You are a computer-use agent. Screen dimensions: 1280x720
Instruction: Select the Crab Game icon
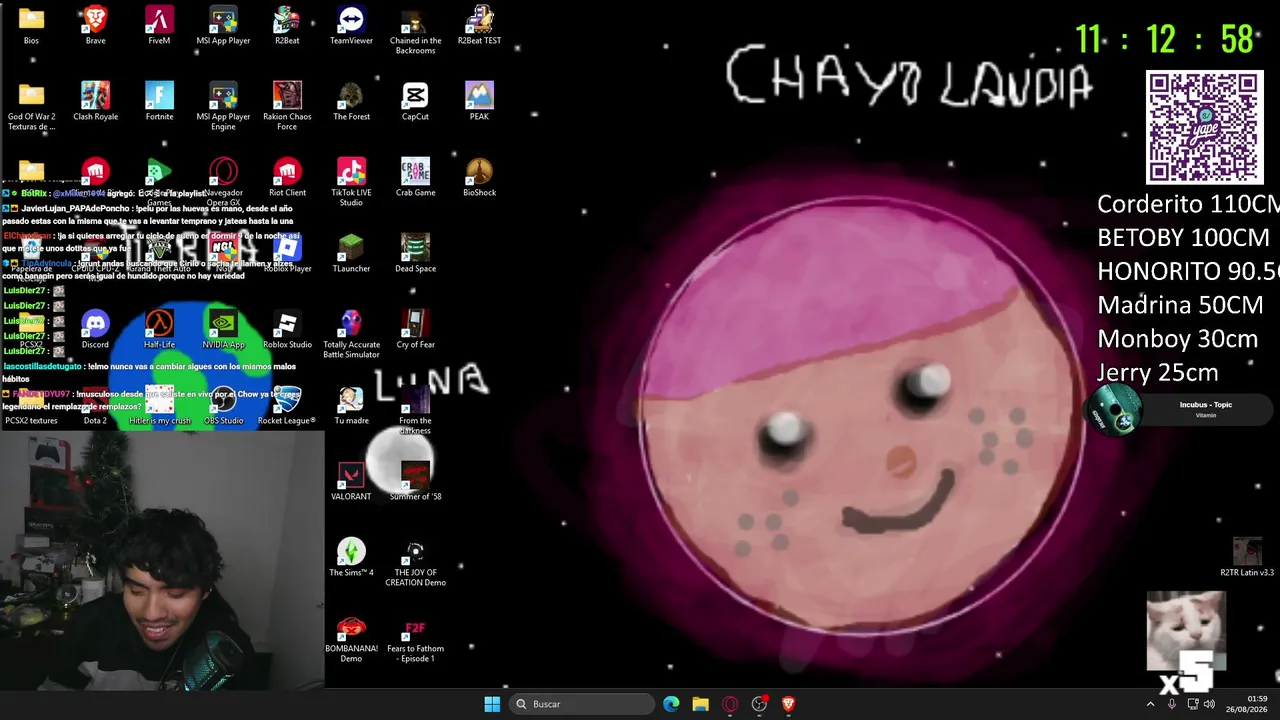click(415, 177)
